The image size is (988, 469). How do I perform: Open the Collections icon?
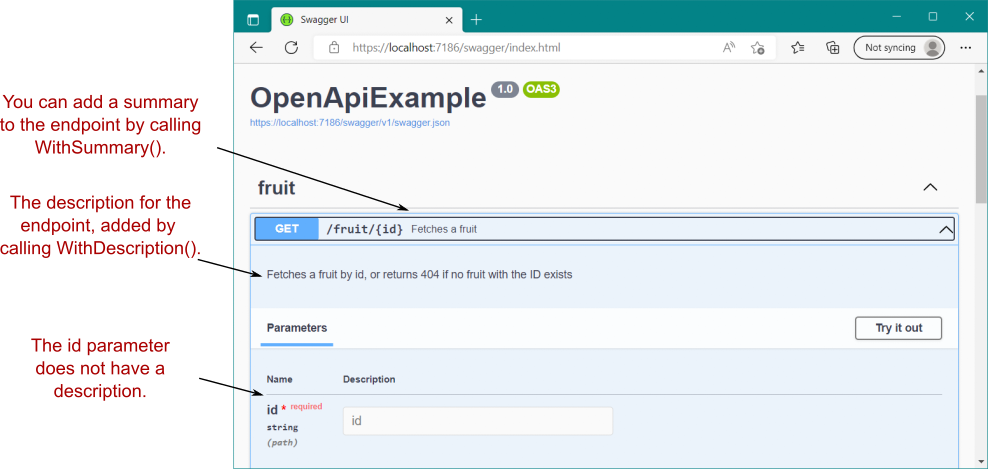tap(833, 48)
